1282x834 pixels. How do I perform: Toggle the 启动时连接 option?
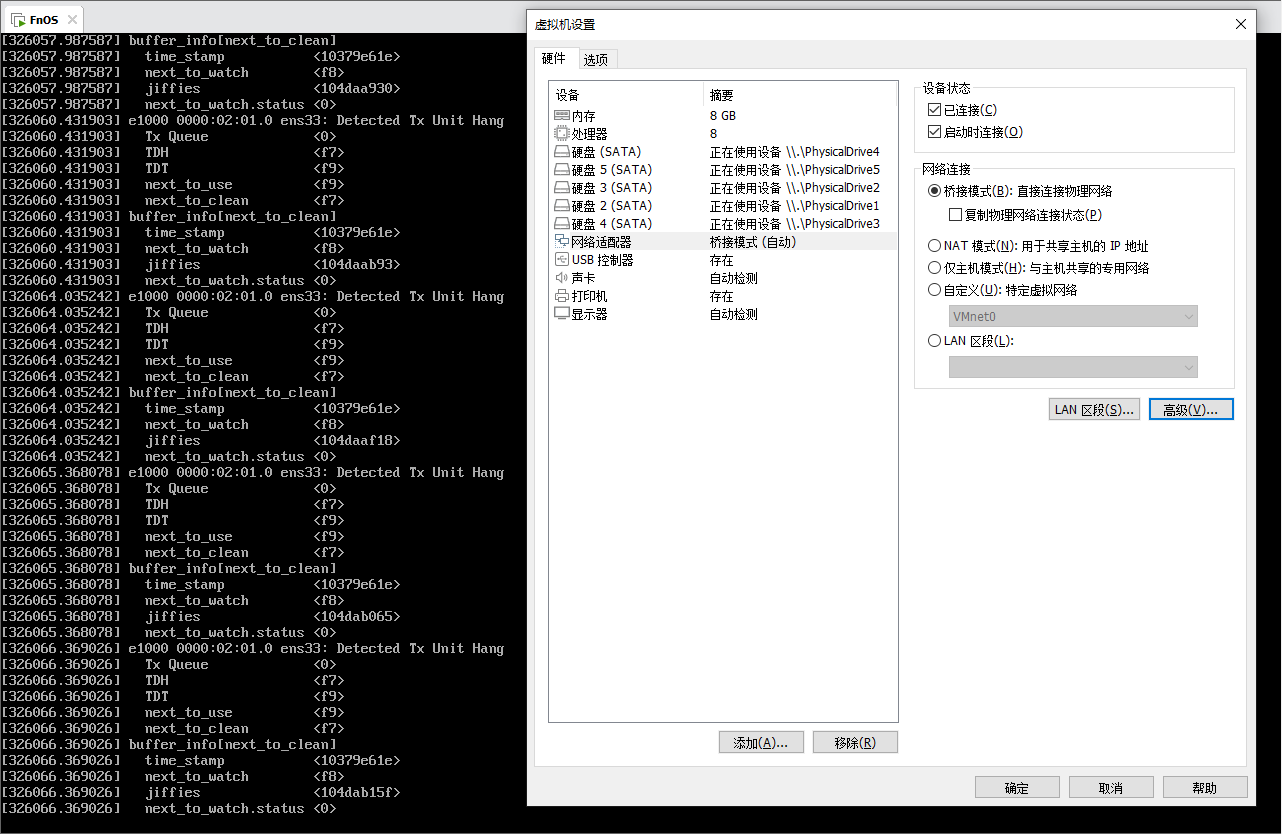(935, 131)
